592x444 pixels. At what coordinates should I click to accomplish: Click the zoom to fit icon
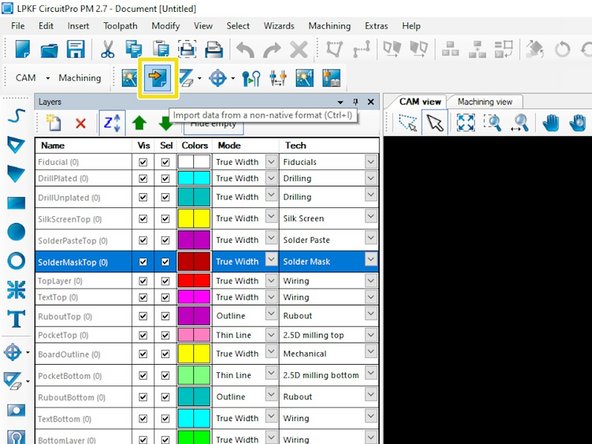466,123
